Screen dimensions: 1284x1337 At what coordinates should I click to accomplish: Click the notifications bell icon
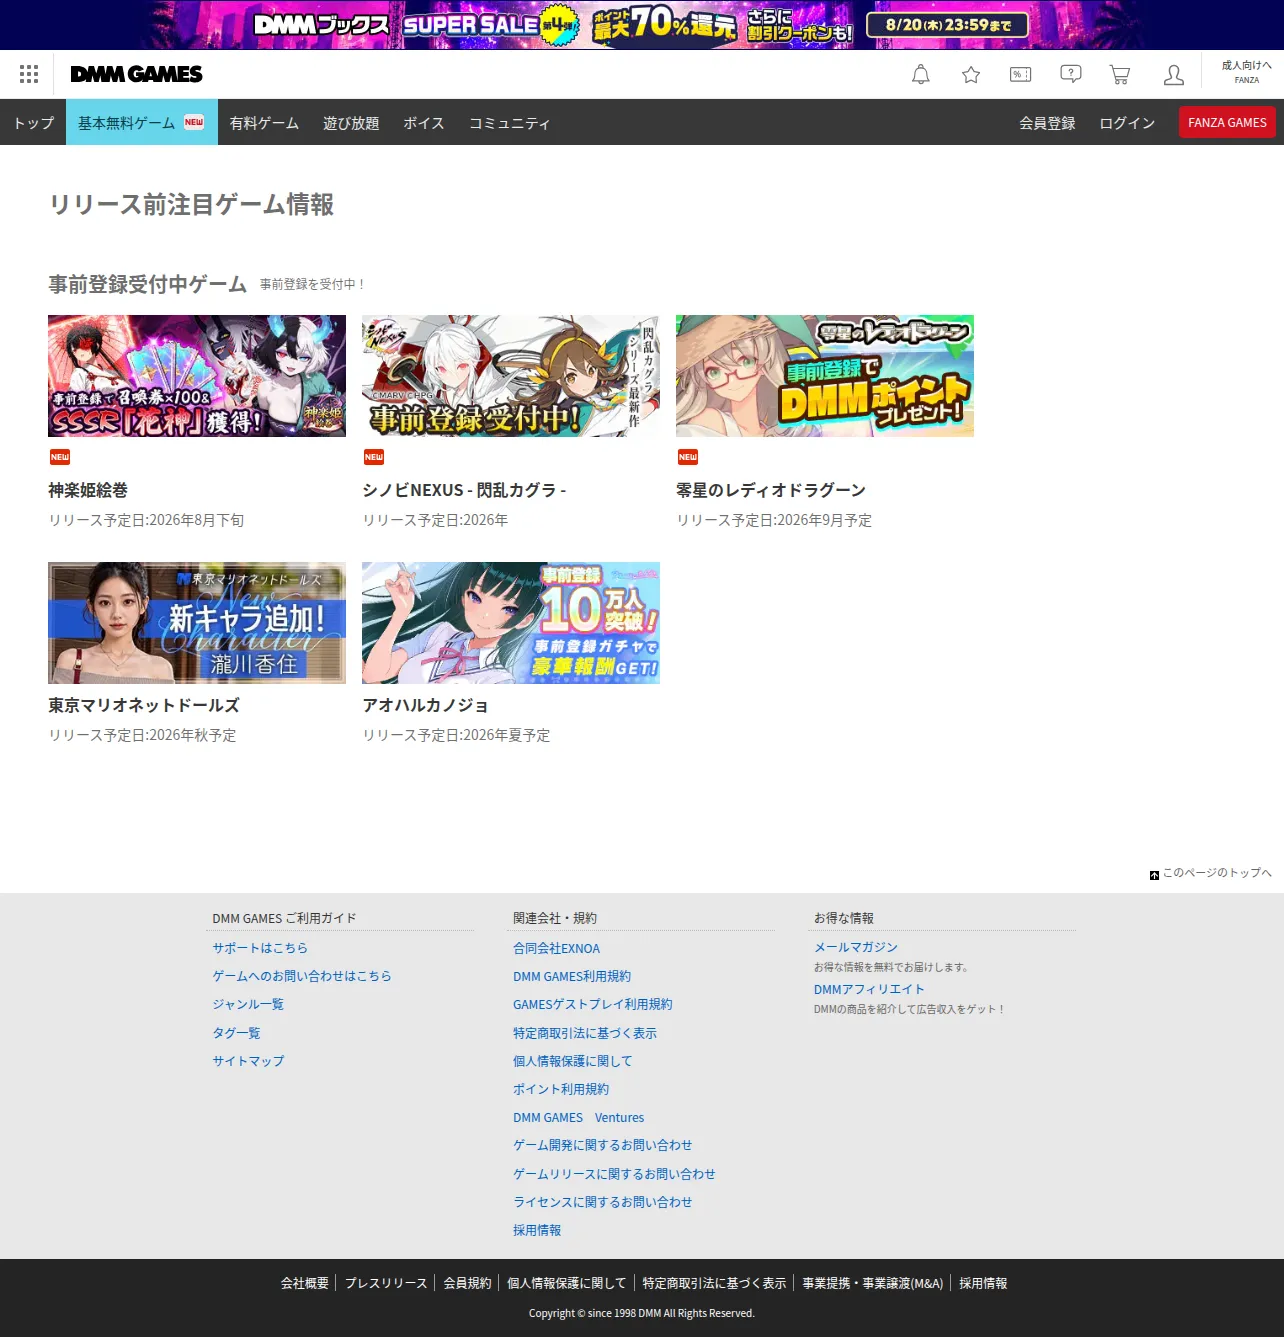[x=921, y=74]
